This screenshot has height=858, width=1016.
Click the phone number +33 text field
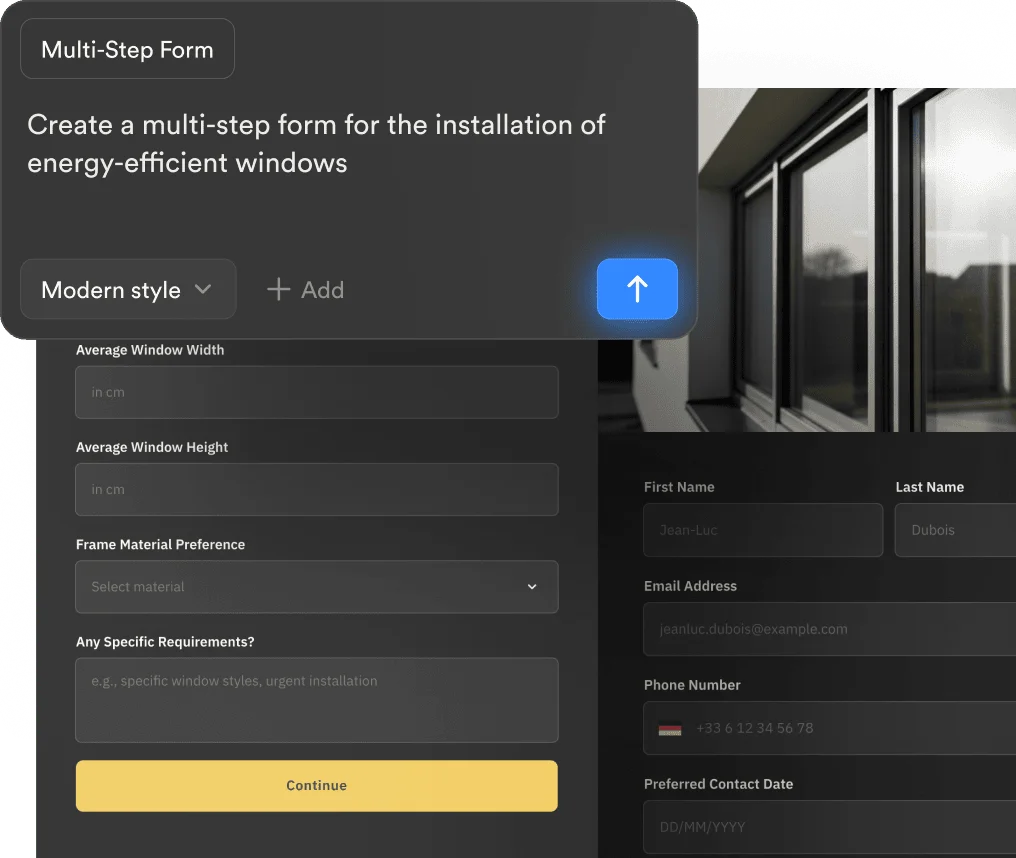tap(850, 728)
